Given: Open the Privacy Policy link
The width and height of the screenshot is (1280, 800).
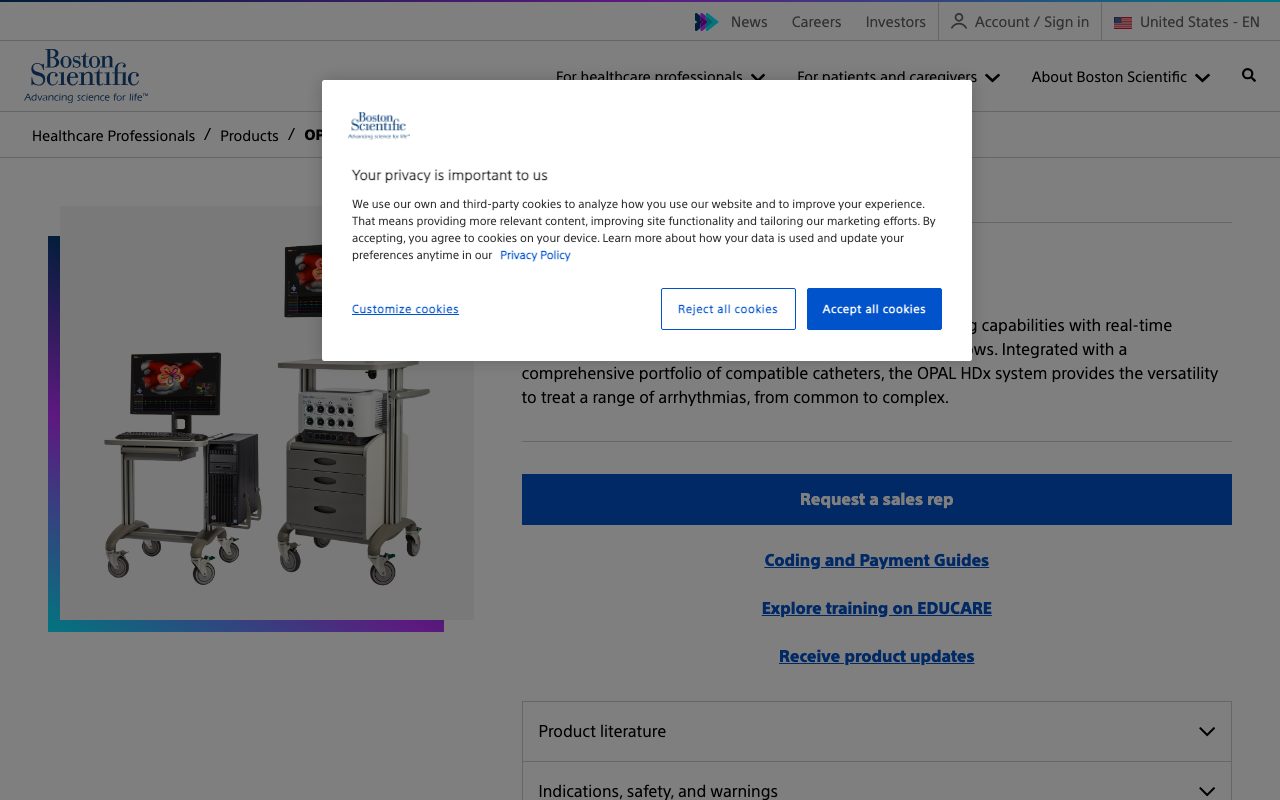Looking at the screenshot, I should click(535, 255).
